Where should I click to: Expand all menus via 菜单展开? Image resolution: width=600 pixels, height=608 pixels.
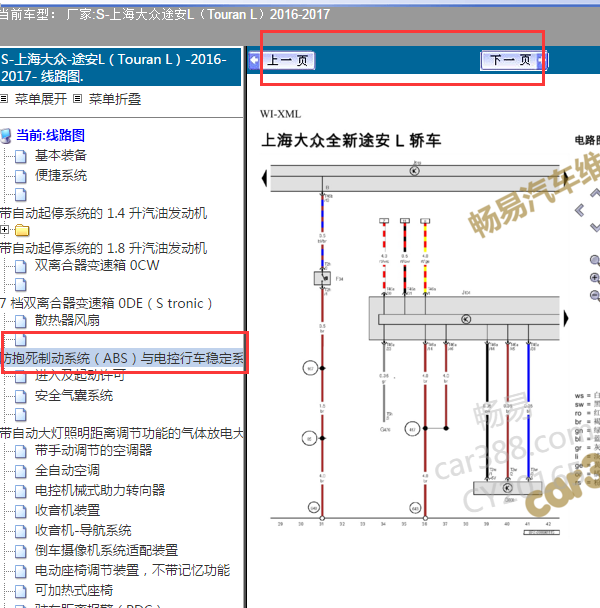pyautogui.click(x=41, y=99)
